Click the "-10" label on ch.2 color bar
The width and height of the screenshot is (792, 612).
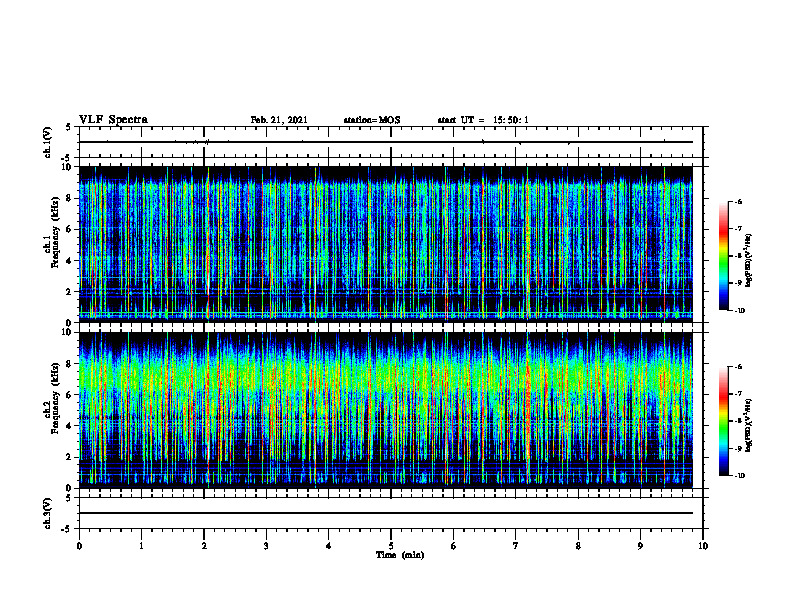click(x=739, y=476)
